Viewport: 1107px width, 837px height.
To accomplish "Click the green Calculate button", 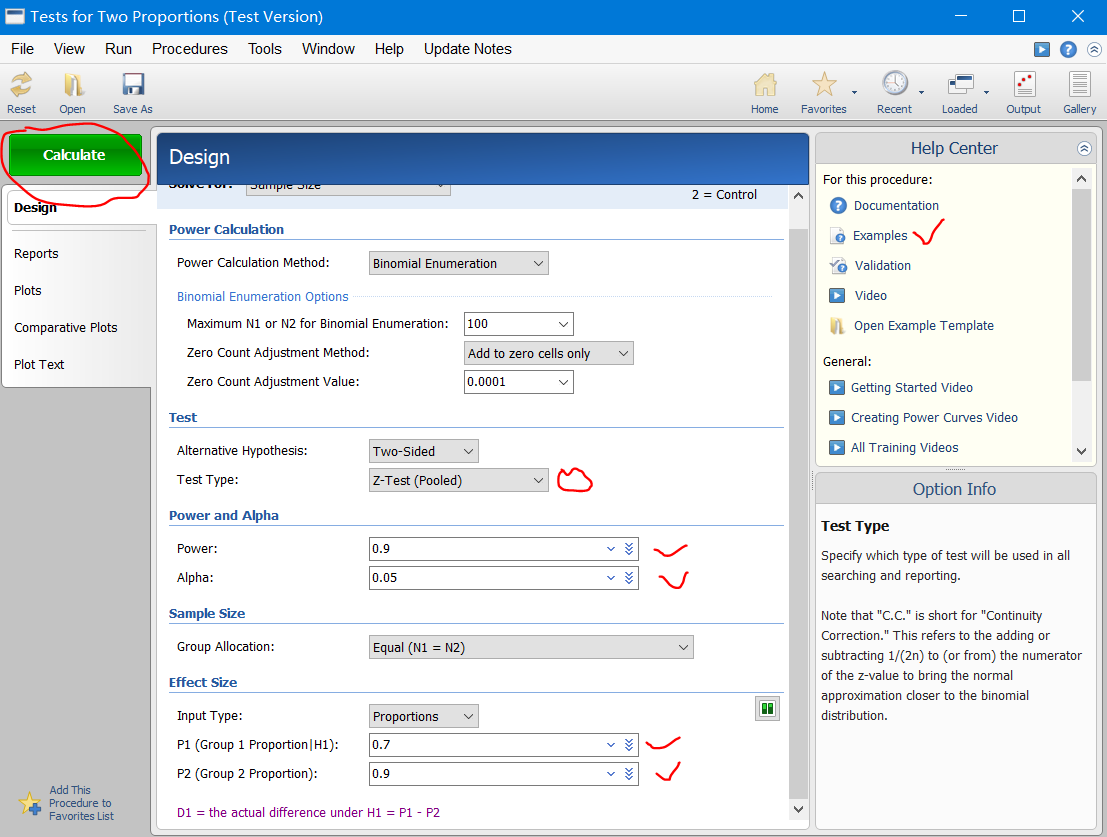I will [75, 155].
